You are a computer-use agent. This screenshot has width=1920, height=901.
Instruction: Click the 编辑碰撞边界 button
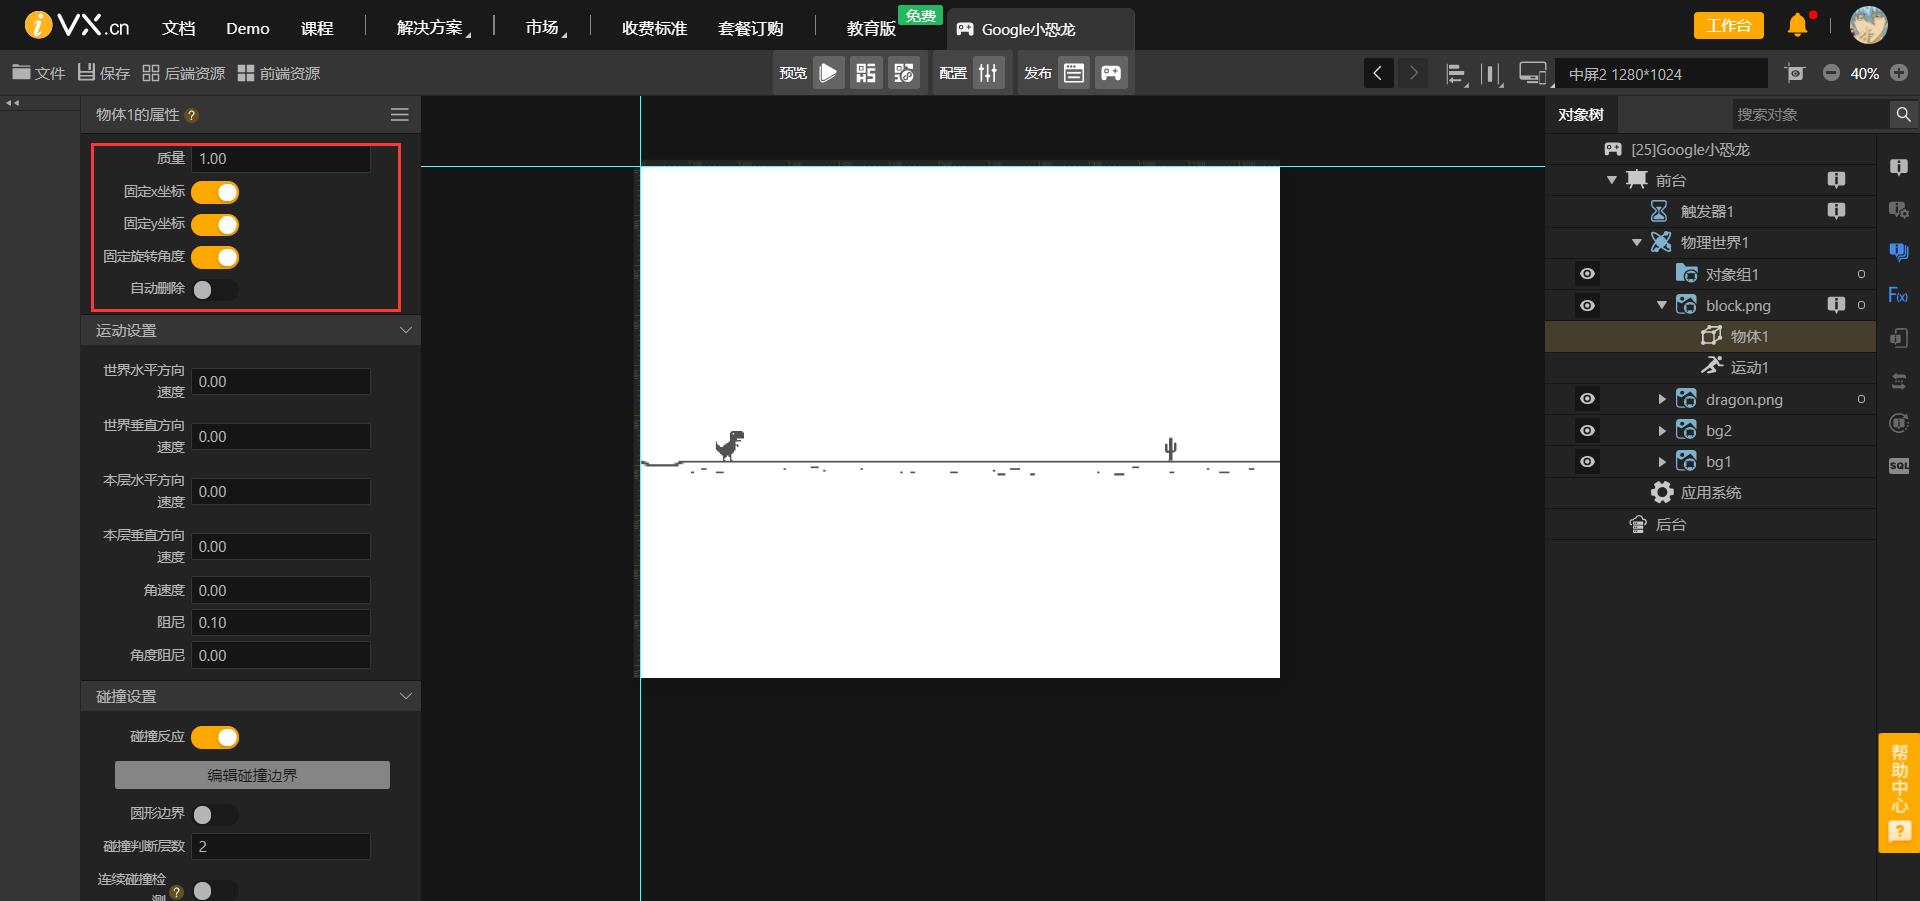click(x=252, y=775)
